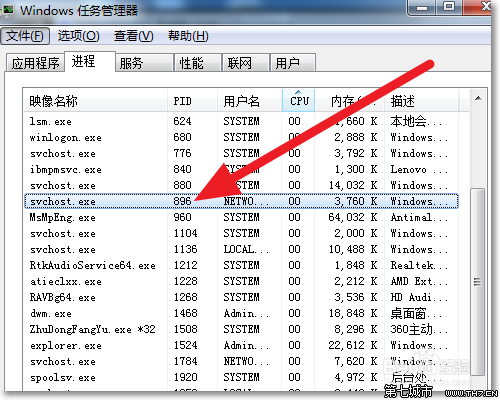
Task: Open the 选项(O) menu
Action: (78, 36)
